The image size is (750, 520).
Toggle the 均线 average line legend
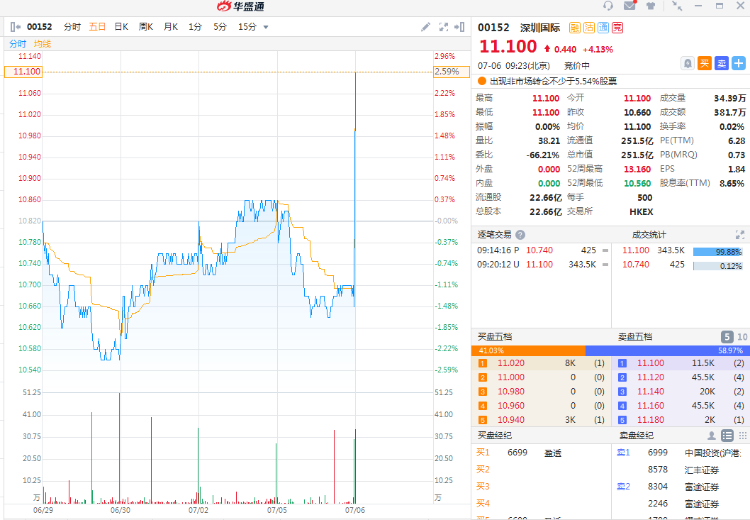point(42,44)
